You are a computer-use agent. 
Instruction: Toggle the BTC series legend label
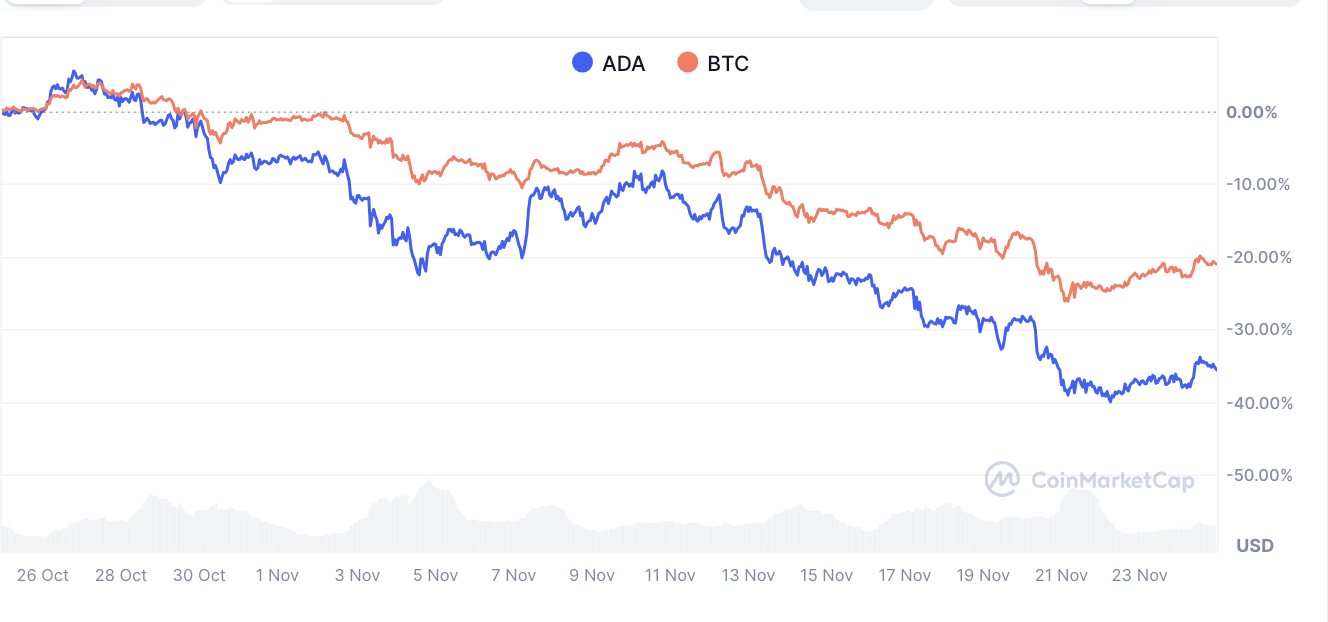[728, 64]
